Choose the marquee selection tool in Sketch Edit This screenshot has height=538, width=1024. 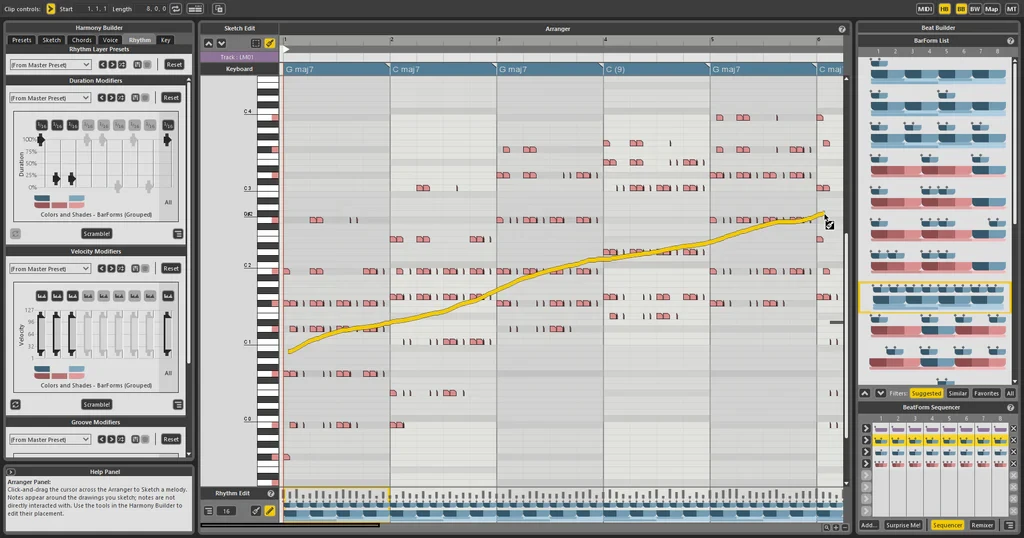click(256, 43)
